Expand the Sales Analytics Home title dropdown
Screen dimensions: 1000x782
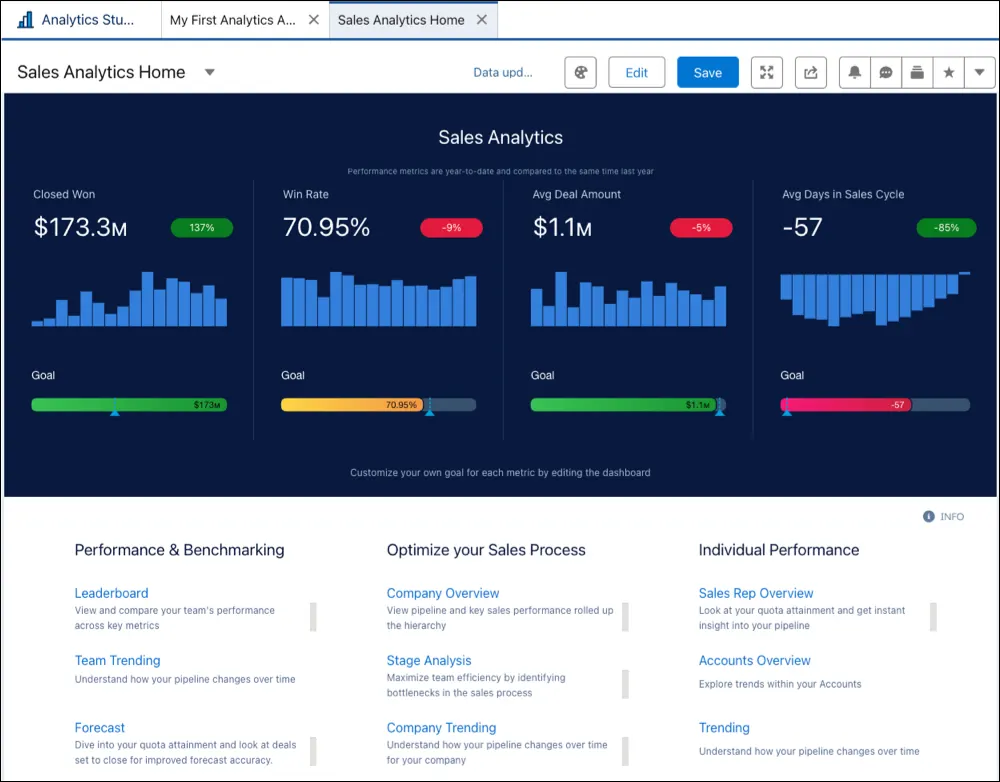(x=209, y=72)
